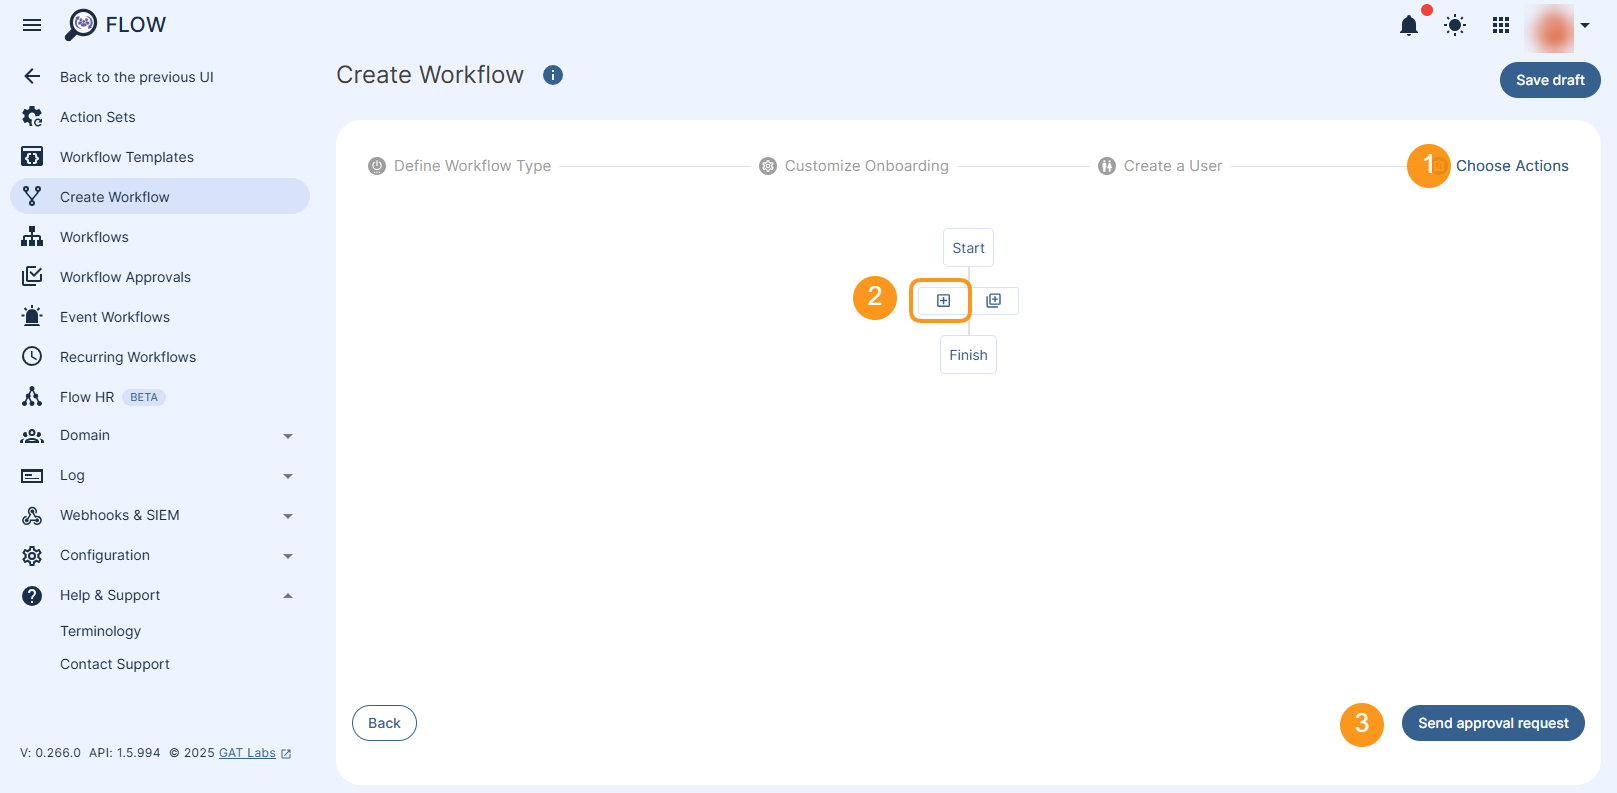
Task: Click the Finish node
Action: click(x=968, y=355)
